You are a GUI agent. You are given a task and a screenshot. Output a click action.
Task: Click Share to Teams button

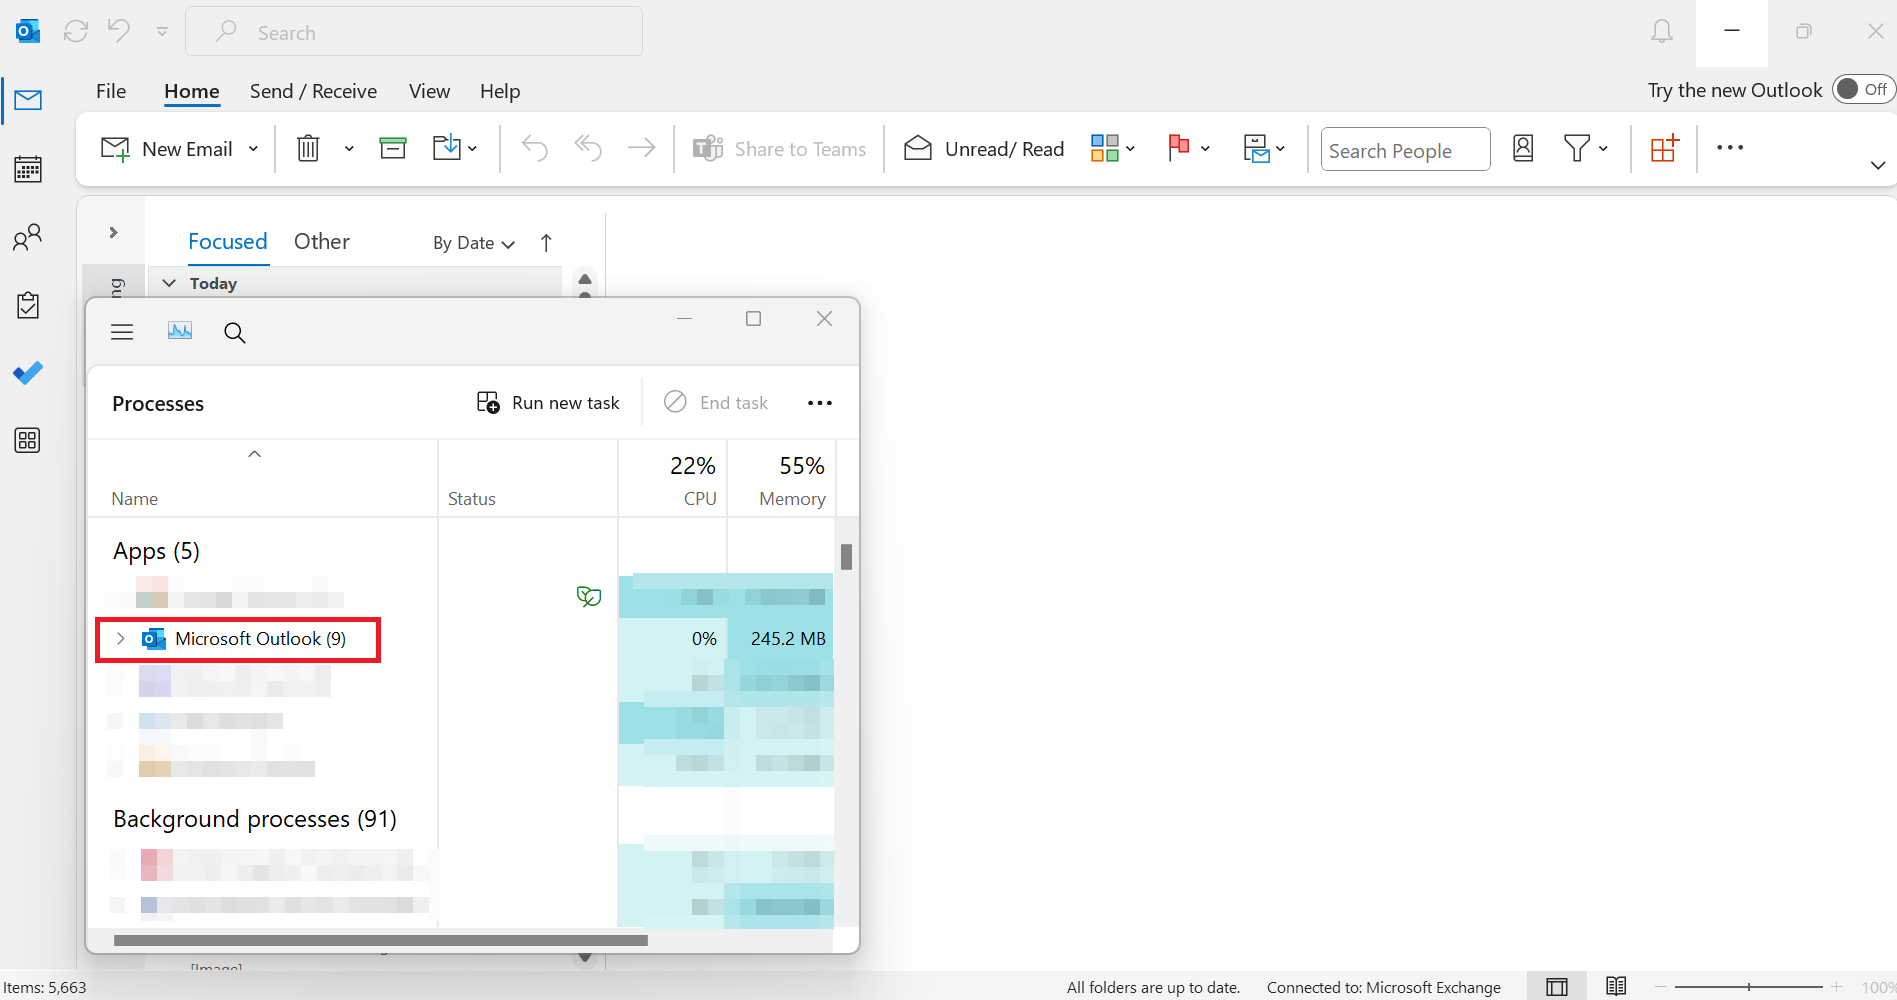(780, 149)
